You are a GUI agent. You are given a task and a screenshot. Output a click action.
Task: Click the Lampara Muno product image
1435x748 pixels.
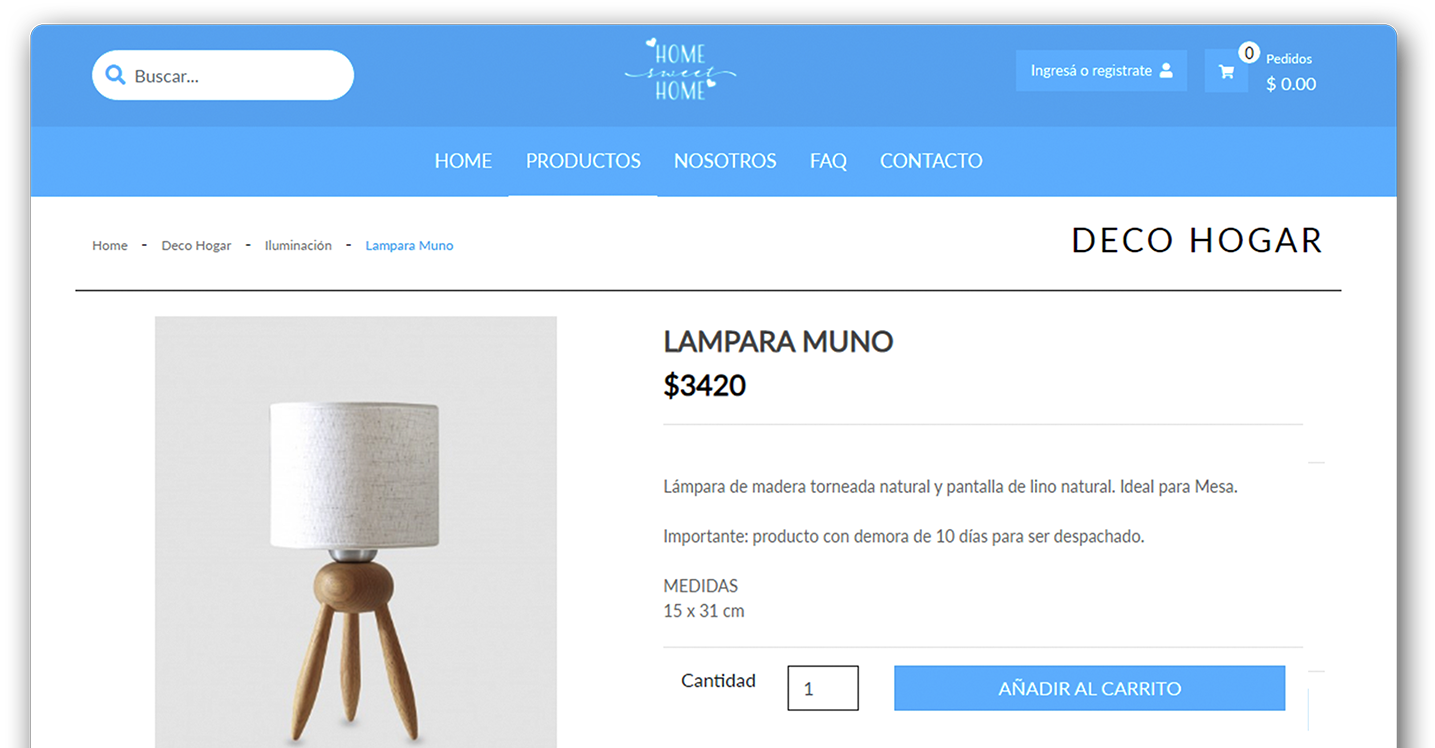[x=355, y=532]
